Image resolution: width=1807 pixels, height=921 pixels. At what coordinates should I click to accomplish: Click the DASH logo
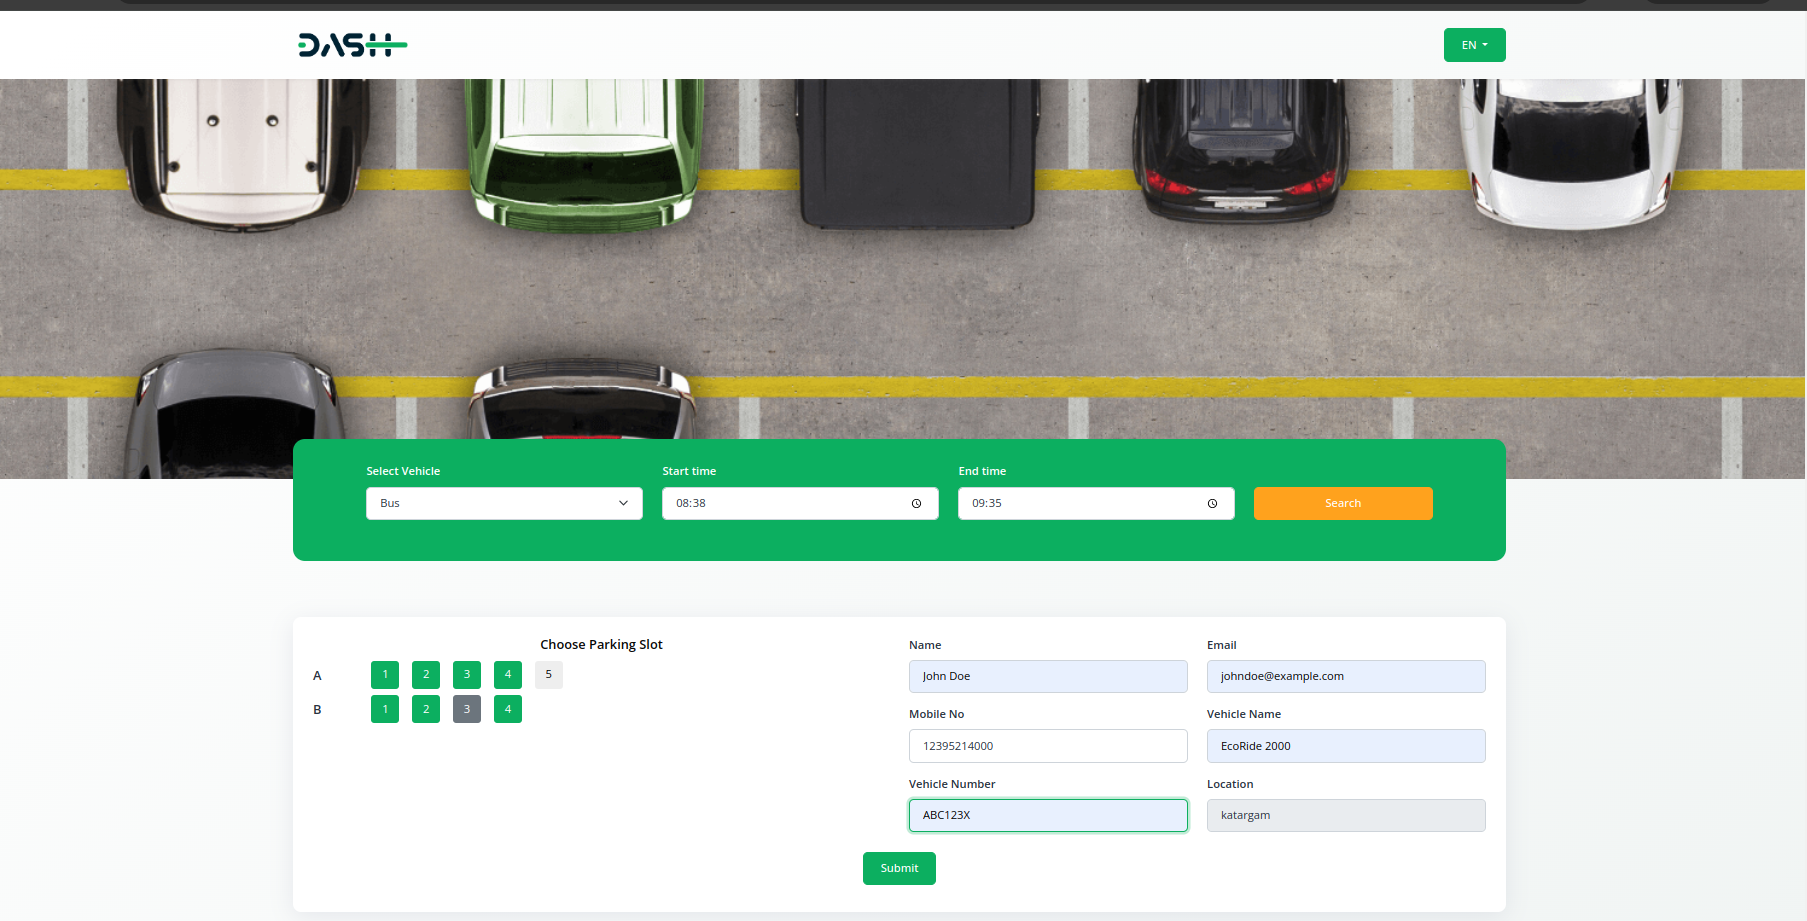tap(352, 45)
